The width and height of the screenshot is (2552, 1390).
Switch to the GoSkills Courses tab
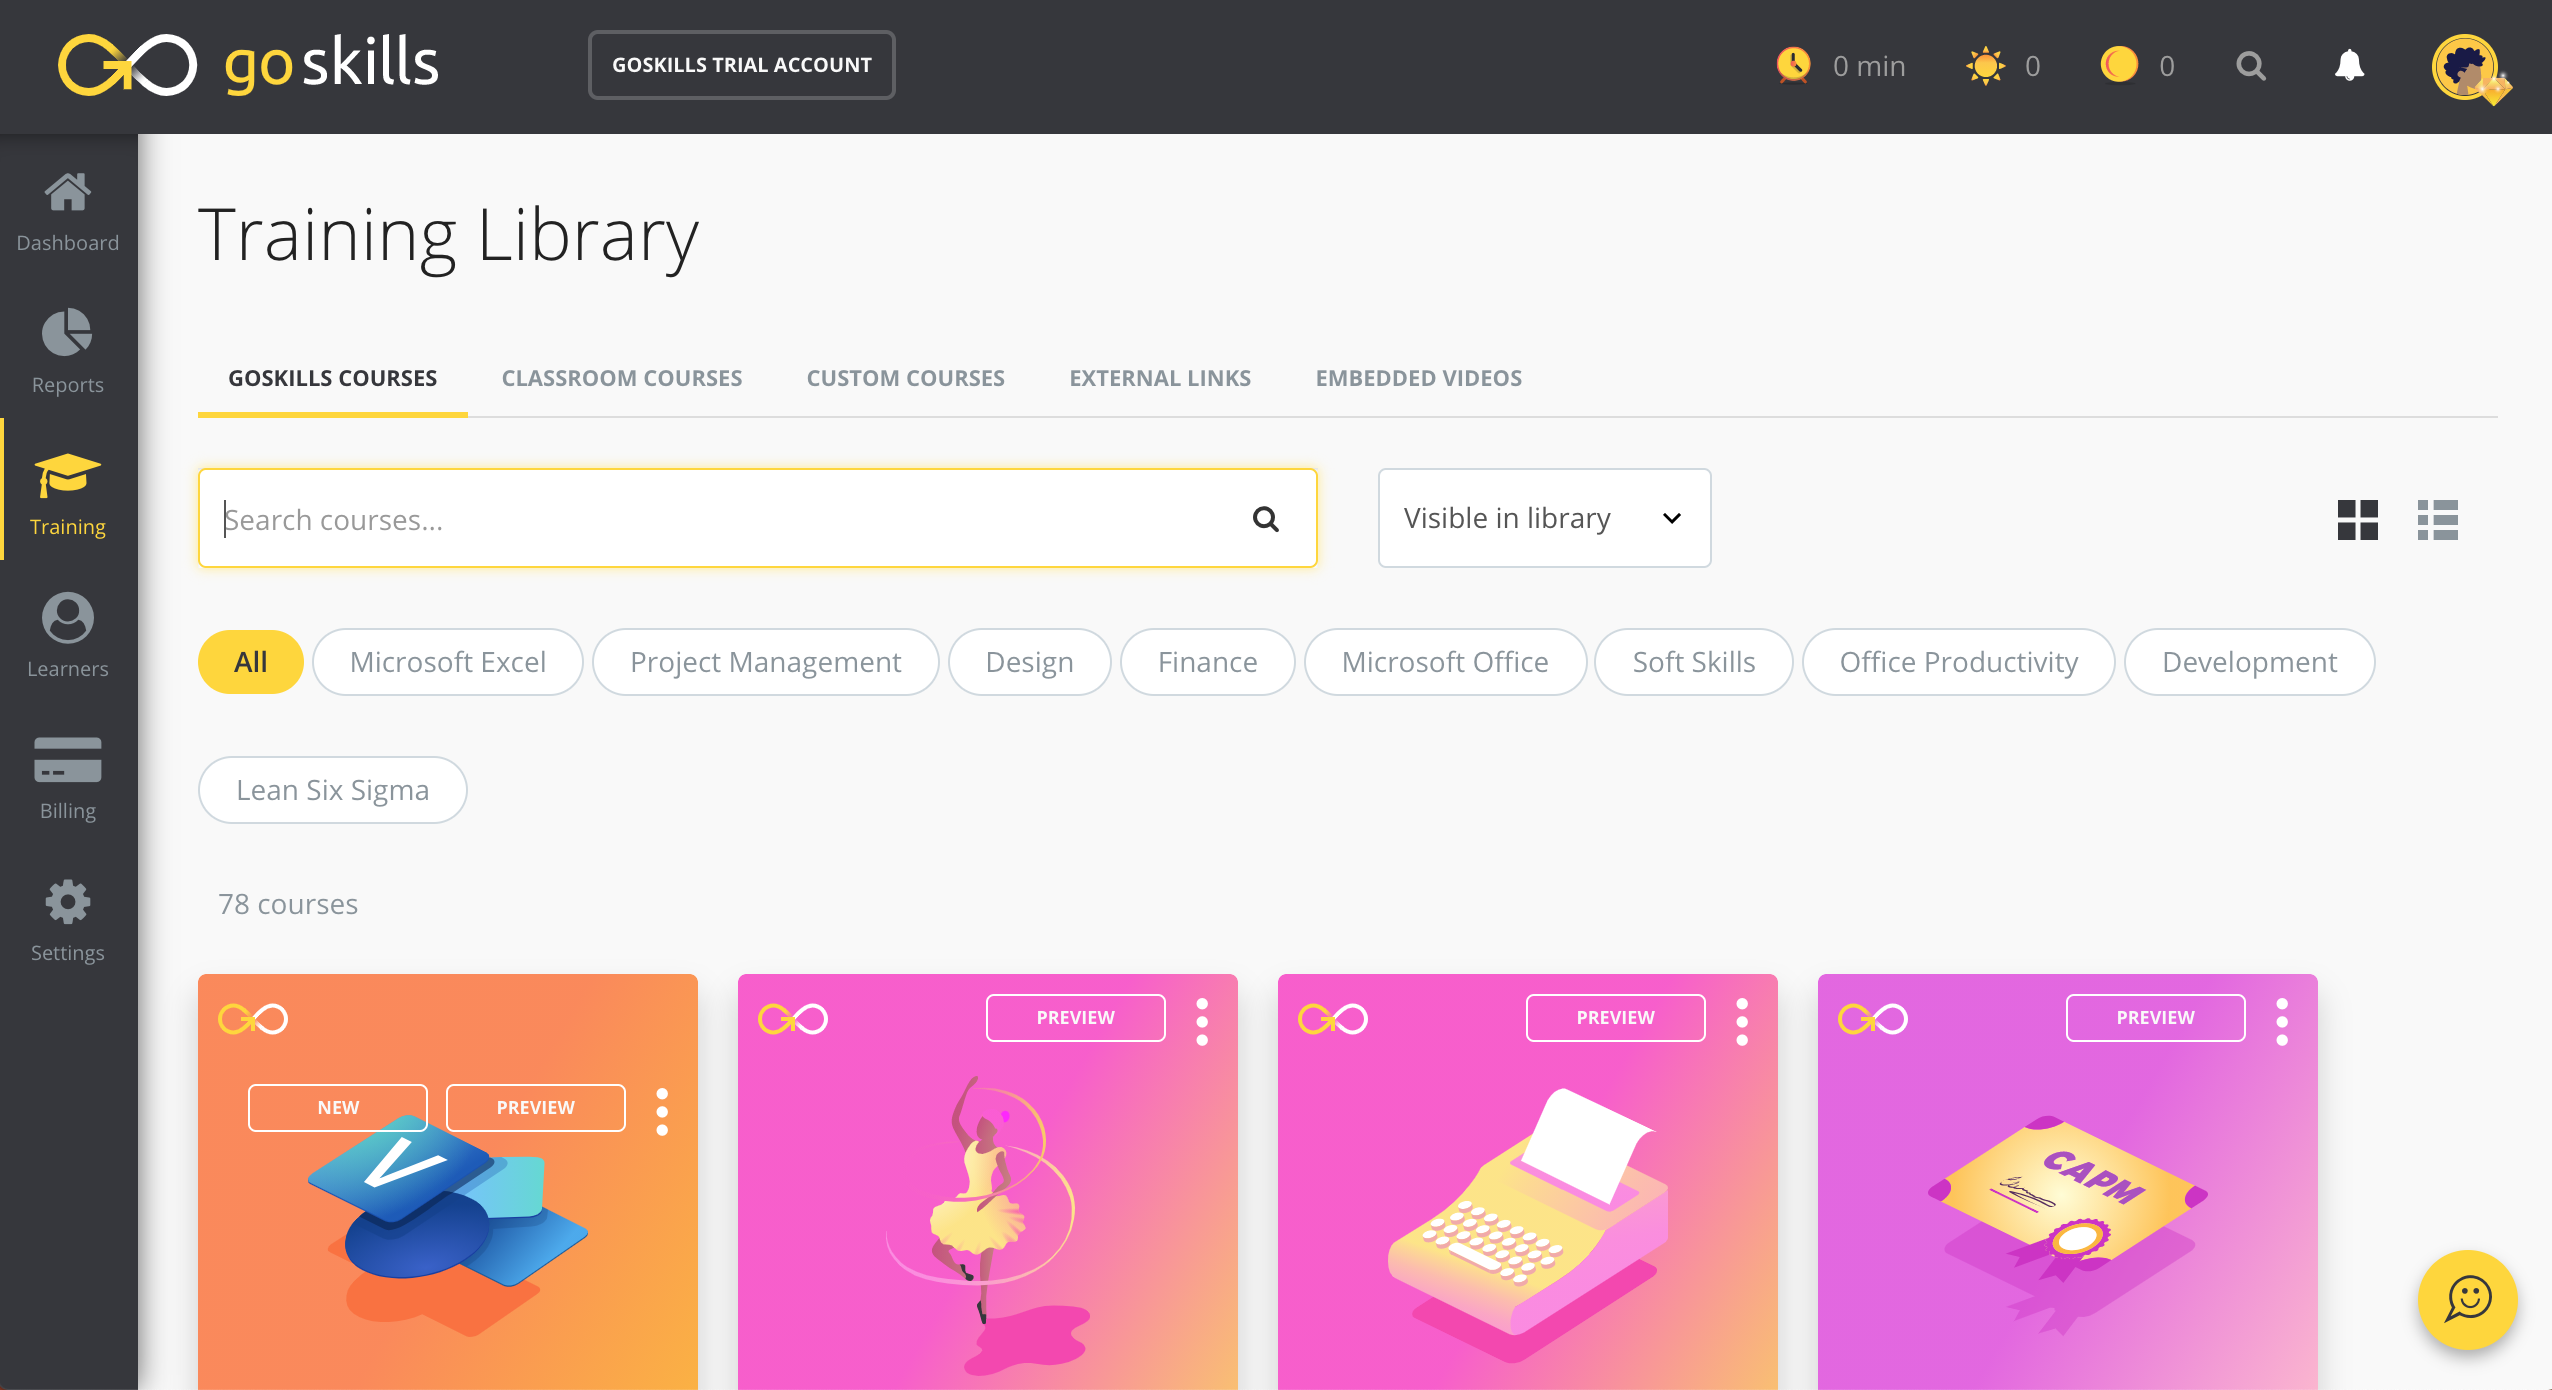332,379
